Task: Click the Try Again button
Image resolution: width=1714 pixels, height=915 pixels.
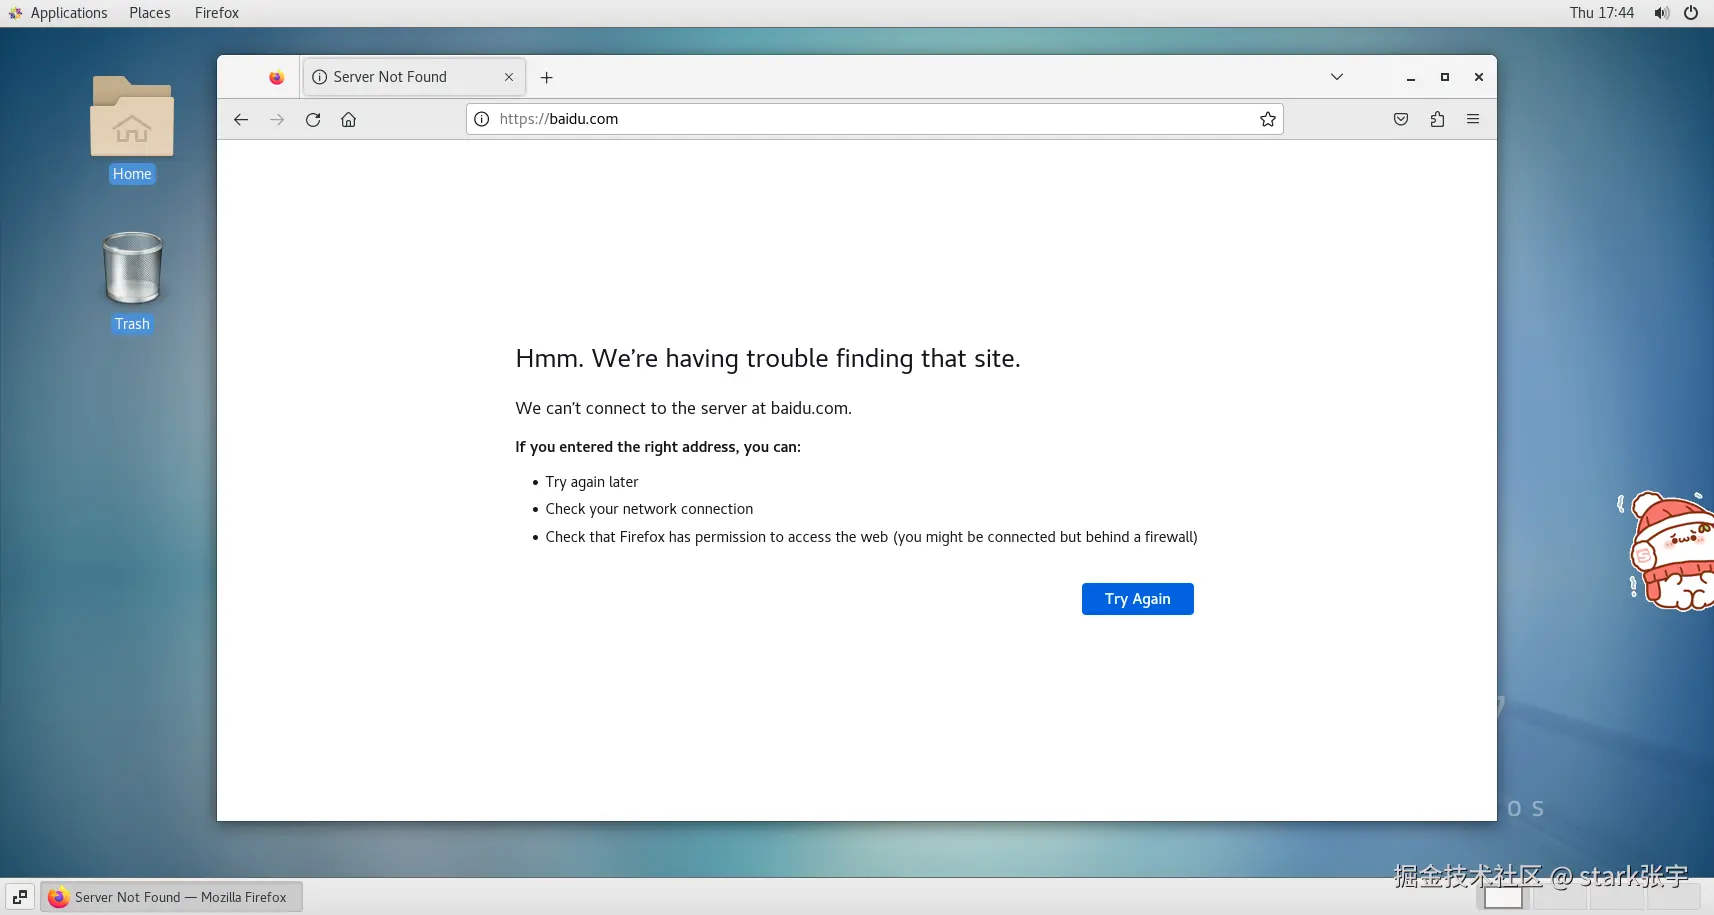Action: 1138,599
